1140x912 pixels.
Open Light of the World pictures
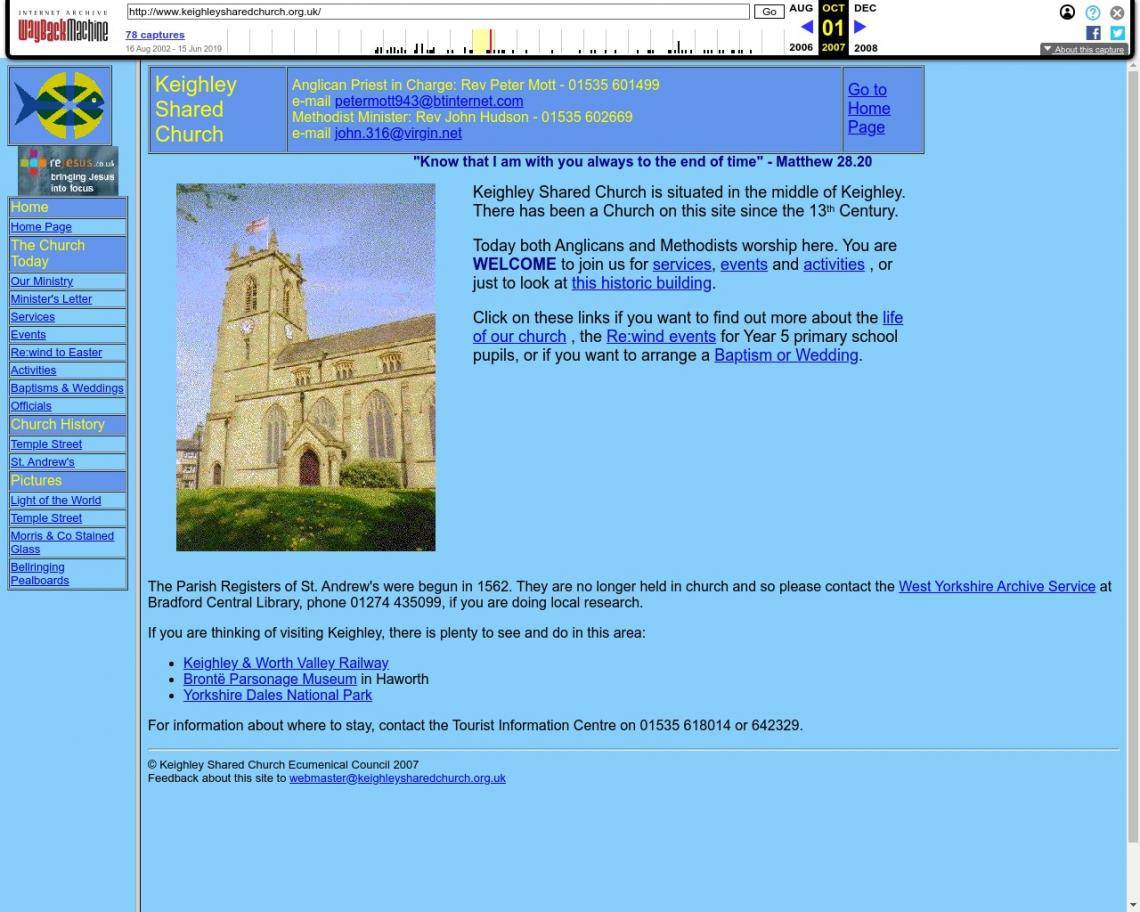pos(56,500)
